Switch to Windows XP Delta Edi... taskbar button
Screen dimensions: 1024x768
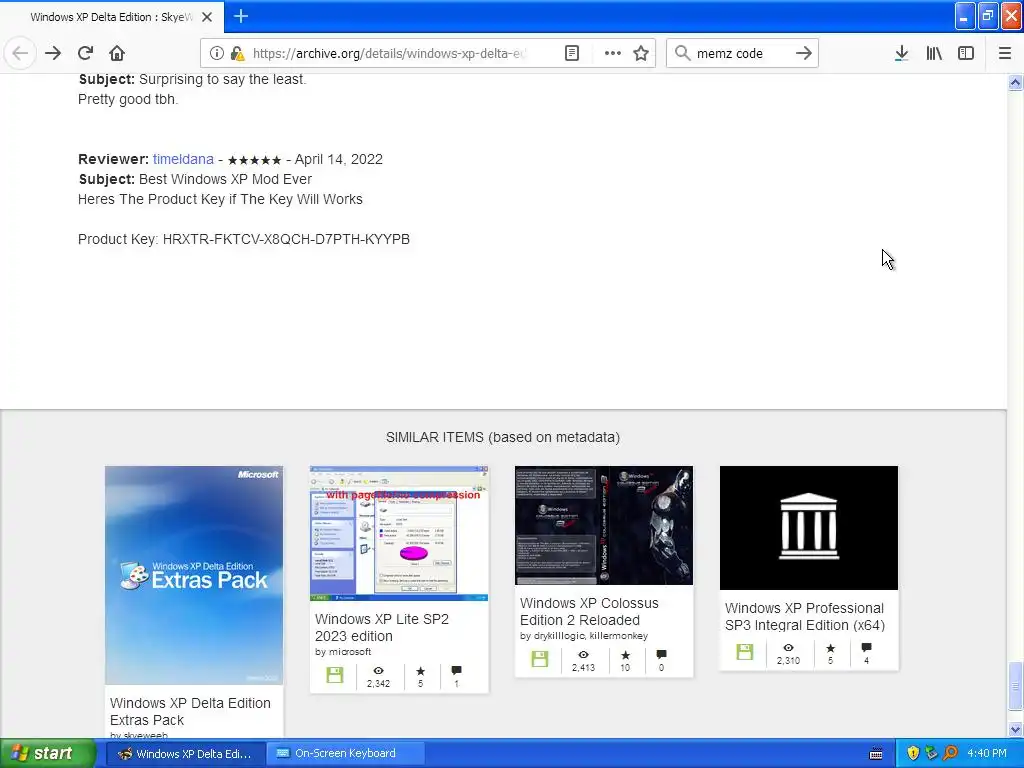pyautogui.click(x=187, y=754)
